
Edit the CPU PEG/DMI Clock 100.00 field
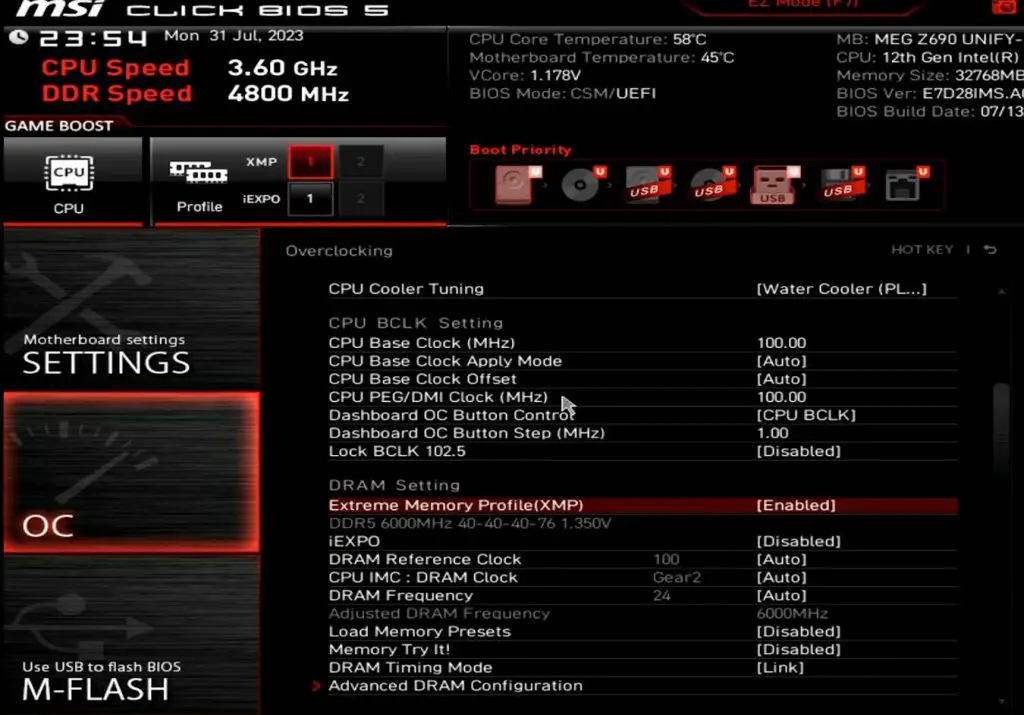click(781, 397)
